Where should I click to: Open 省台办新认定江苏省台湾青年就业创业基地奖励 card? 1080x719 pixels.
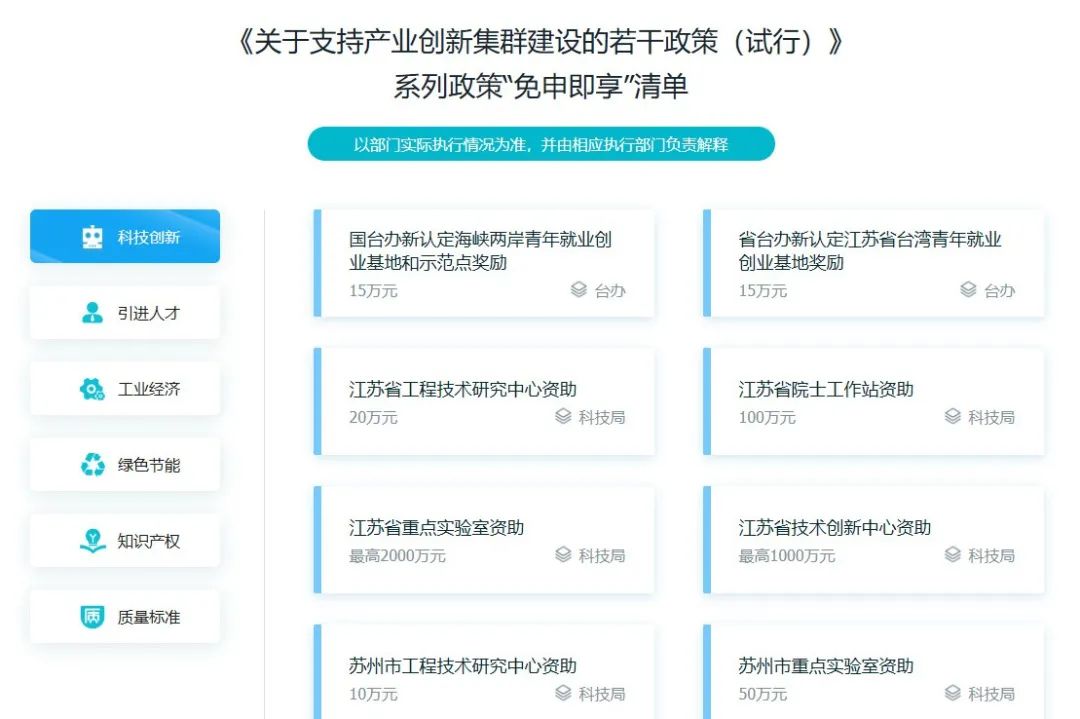tap(874, 263)
